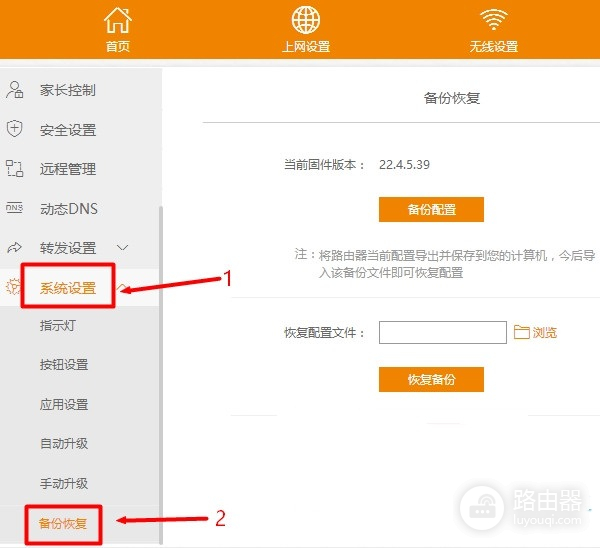Click the sidebar vertical scrollbar

[x=161, y=375]
